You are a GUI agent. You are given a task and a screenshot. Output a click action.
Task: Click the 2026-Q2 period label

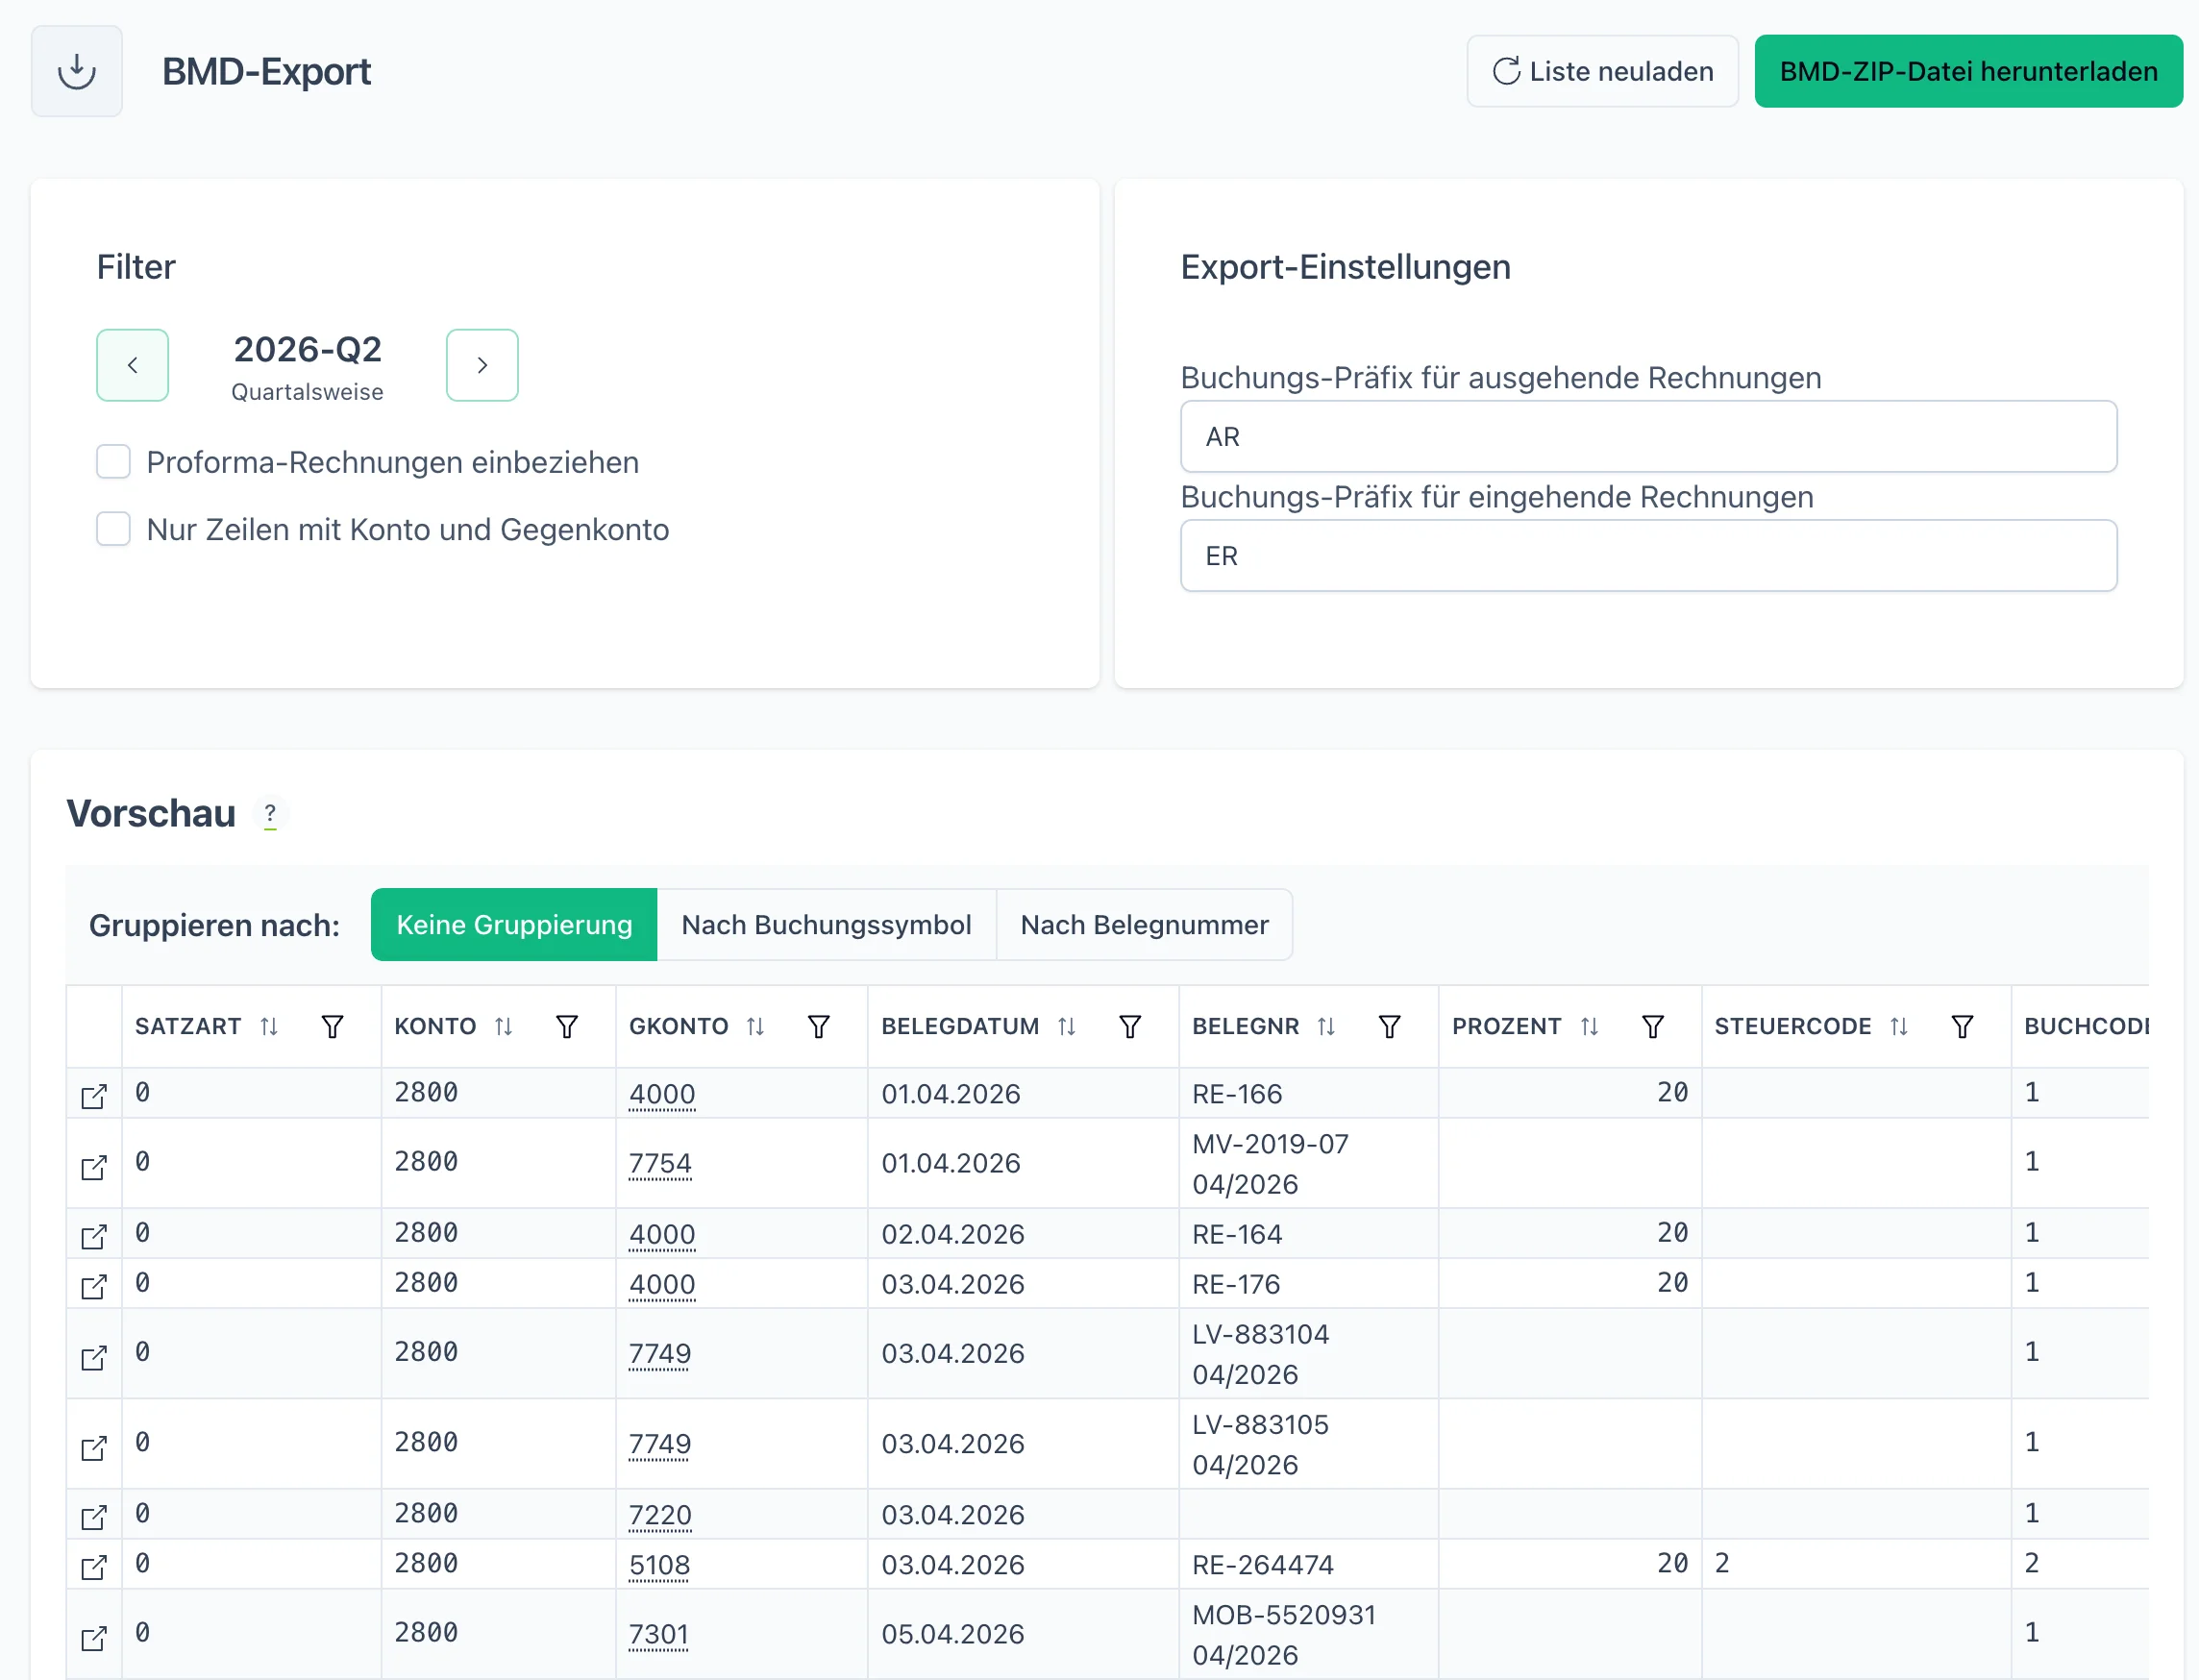click(308, 349)
